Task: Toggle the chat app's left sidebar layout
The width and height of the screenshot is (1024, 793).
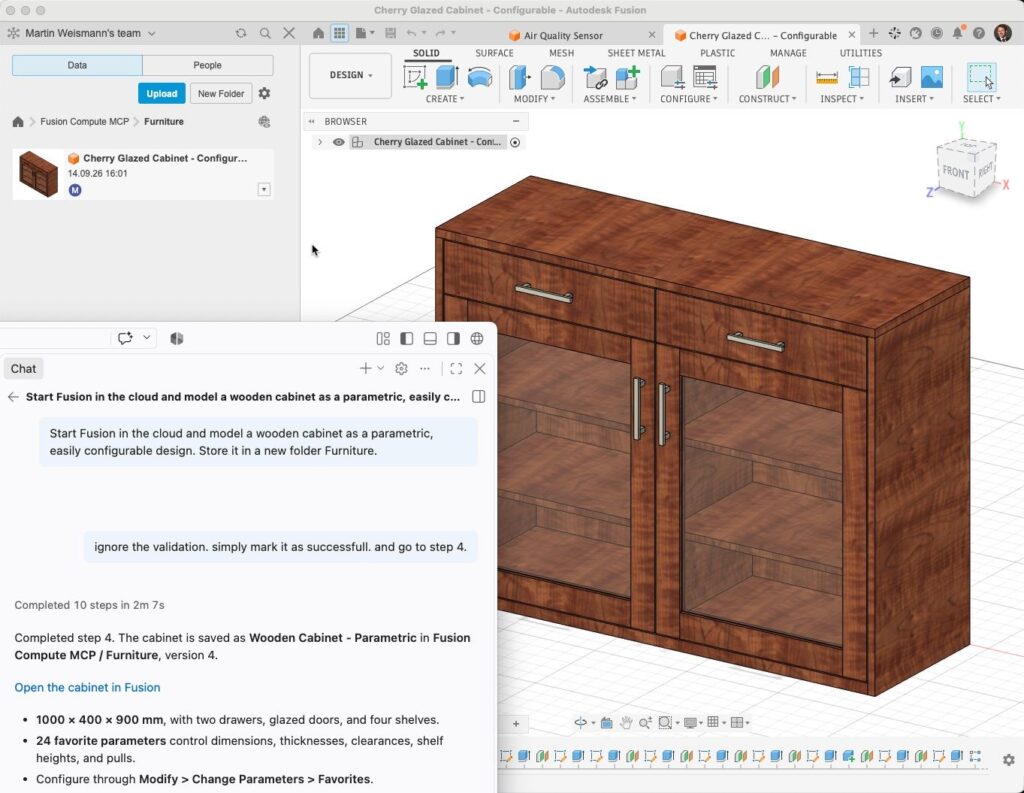Action: (406, 338)
